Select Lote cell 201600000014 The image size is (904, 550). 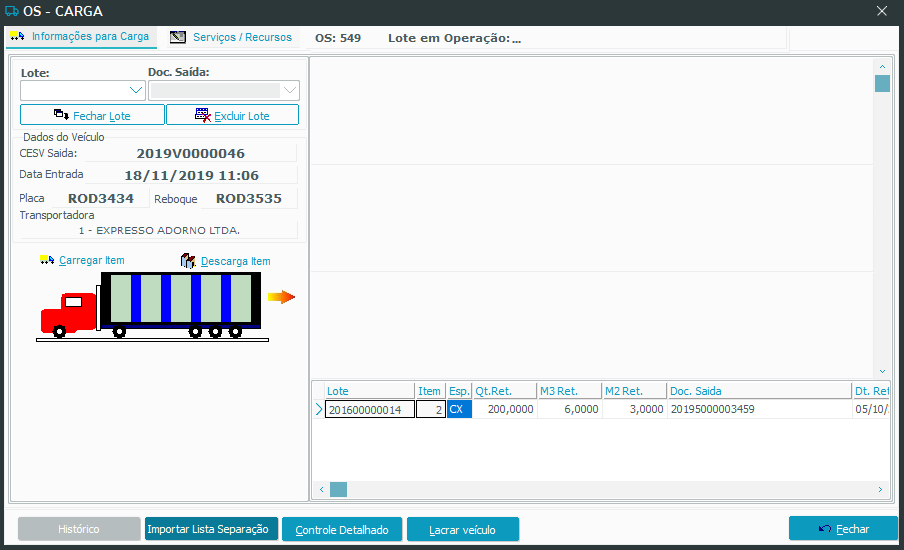[370, 409]
